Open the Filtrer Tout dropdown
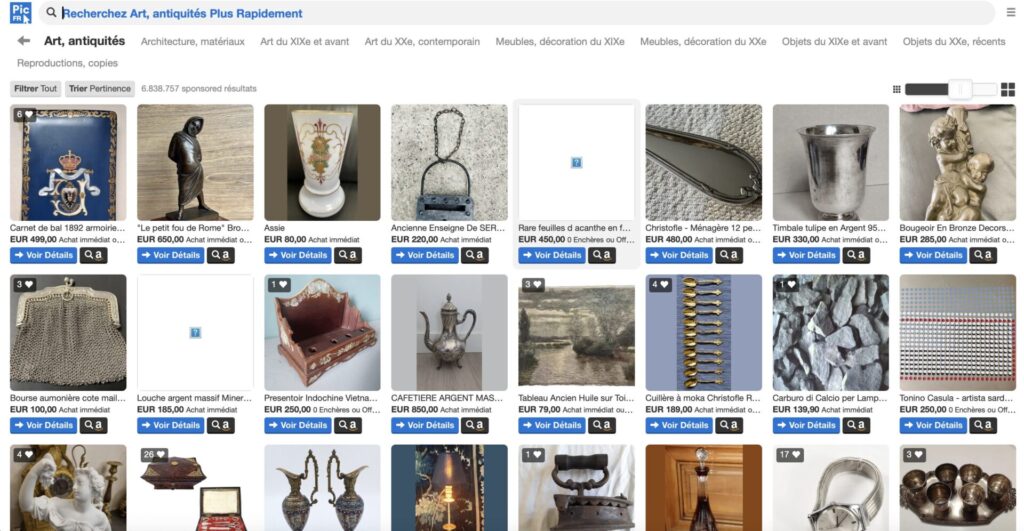 (35, 88)
